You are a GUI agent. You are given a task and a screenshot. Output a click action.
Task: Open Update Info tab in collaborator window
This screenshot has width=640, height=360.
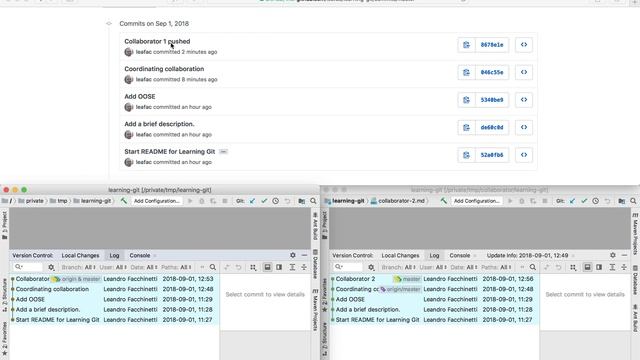point(527,256)
